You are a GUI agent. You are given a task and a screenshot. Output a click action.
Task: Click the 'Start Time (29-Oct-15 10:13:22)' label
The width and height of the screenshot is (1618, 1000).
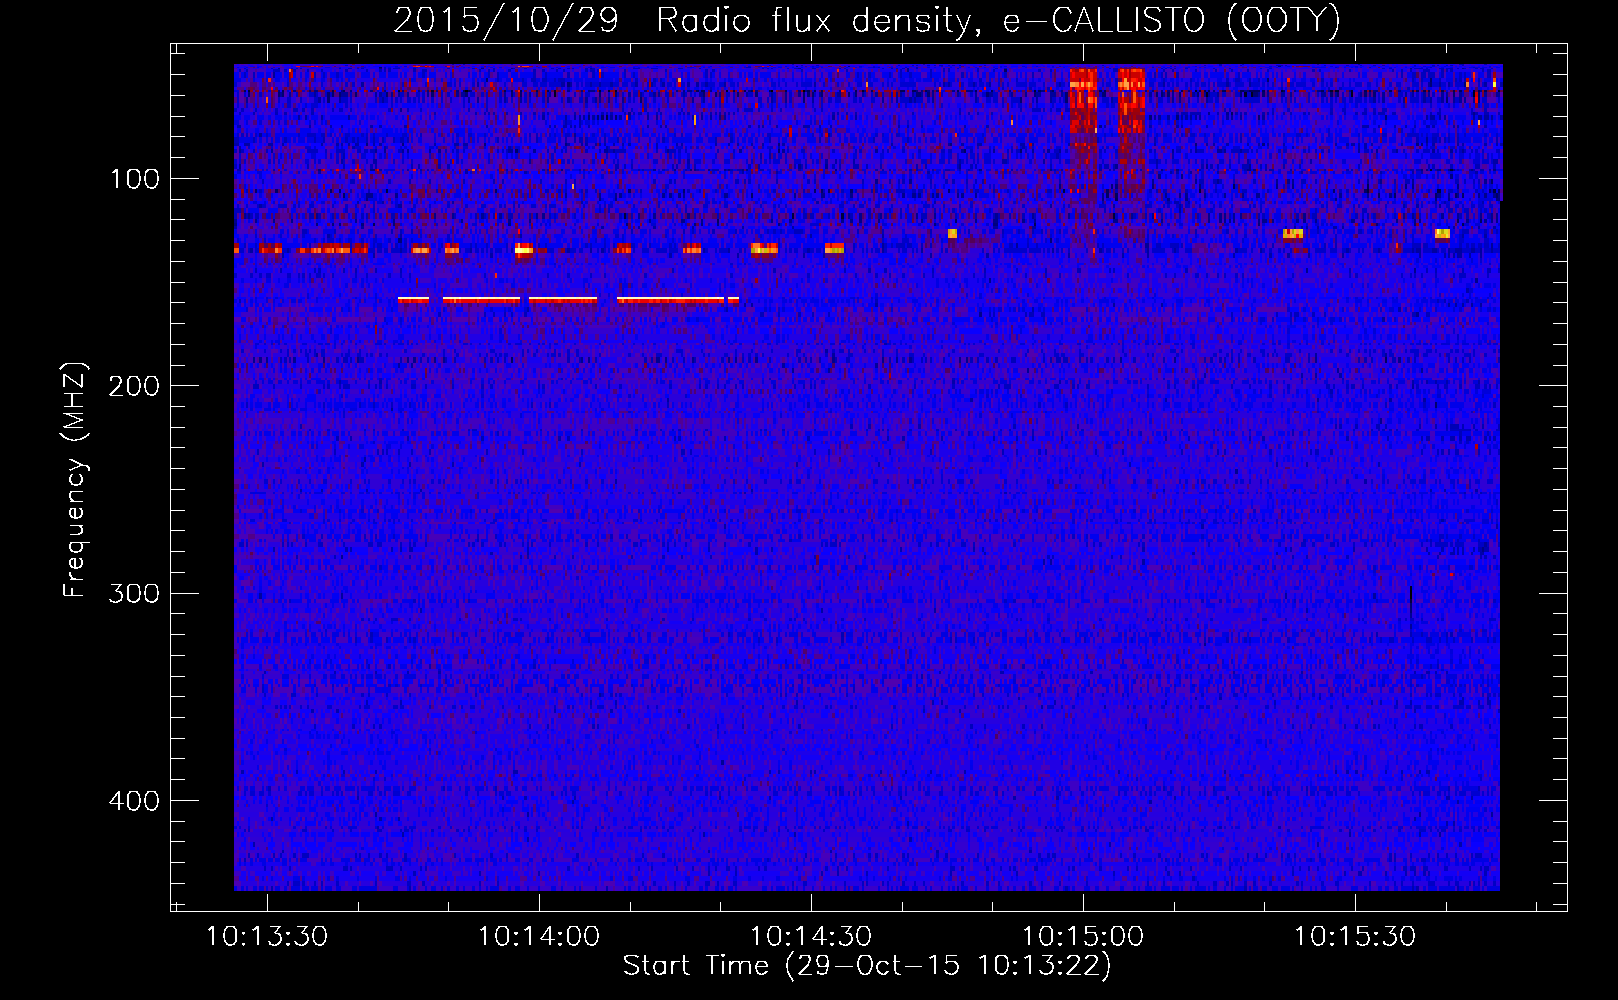(x=867, y=966)
